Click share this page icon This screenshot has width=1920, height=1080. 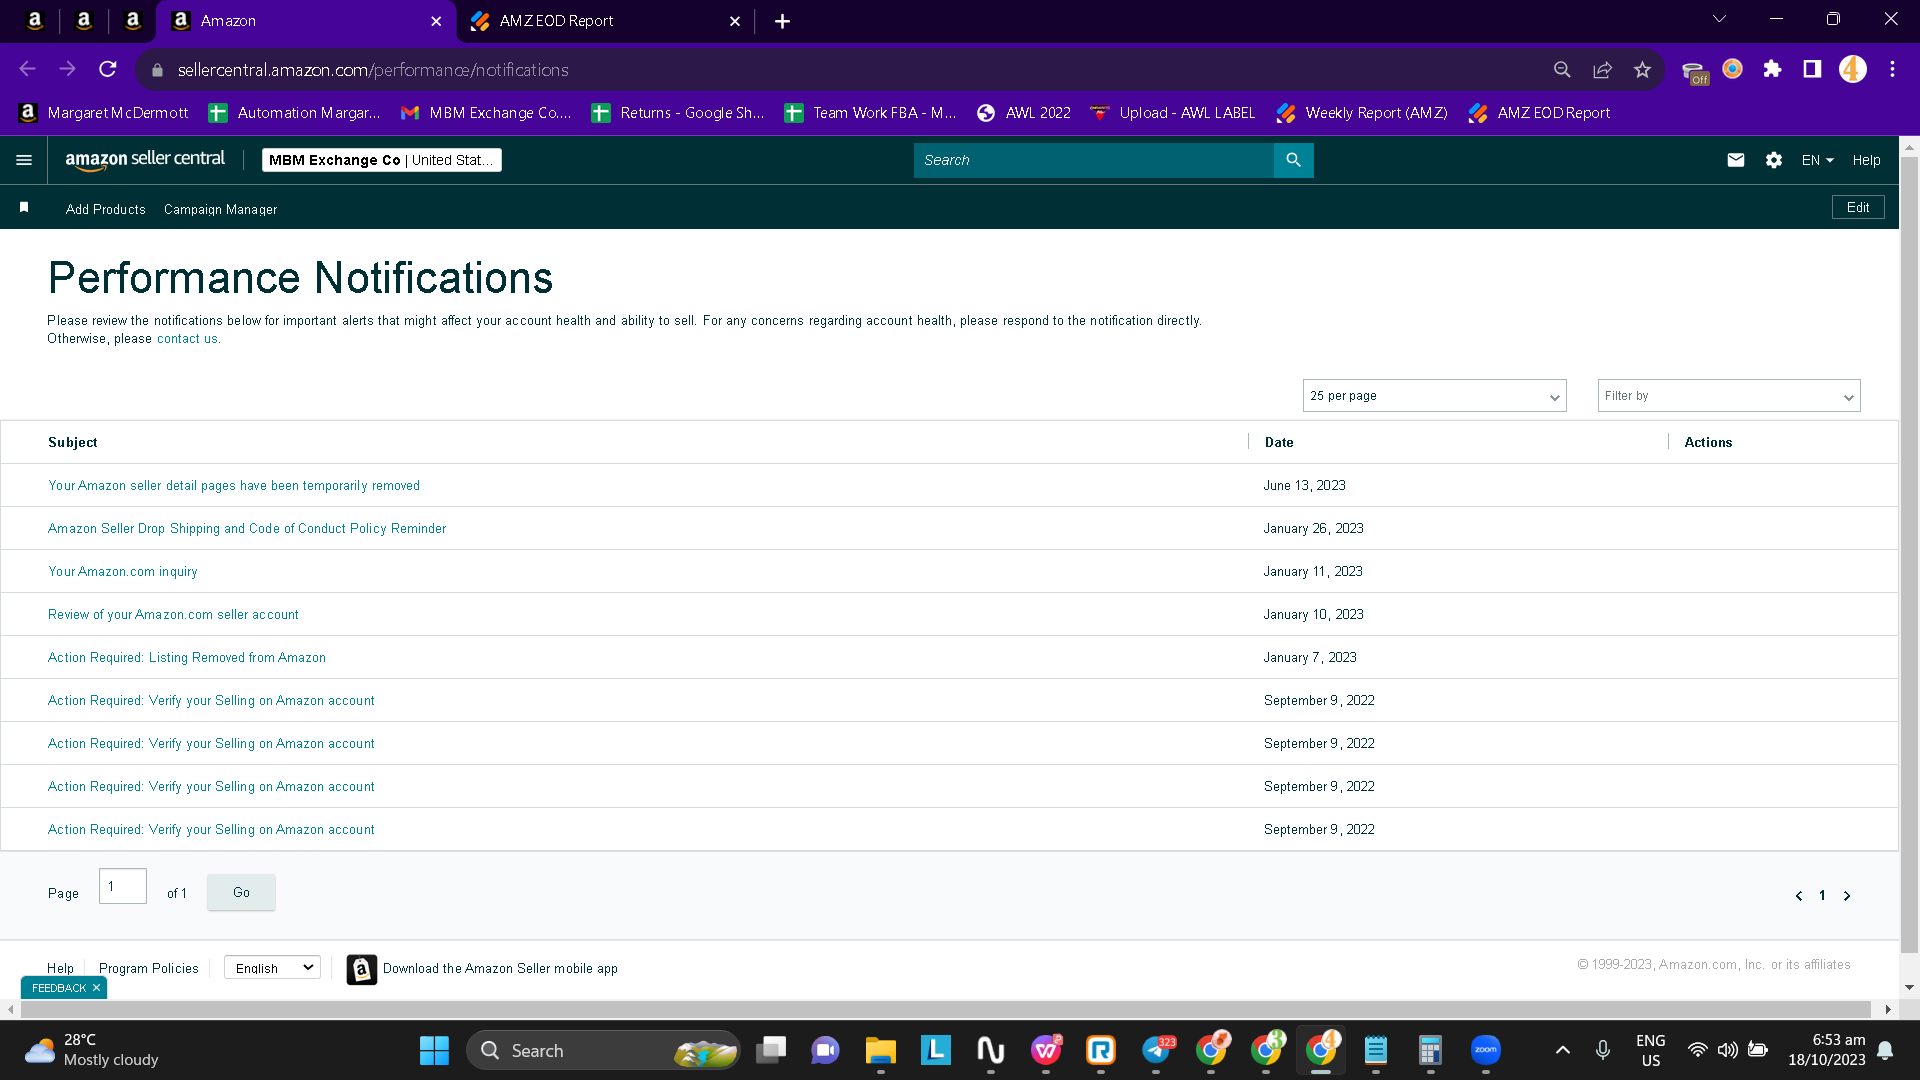pyautogui.click(x=1602, y=69)
